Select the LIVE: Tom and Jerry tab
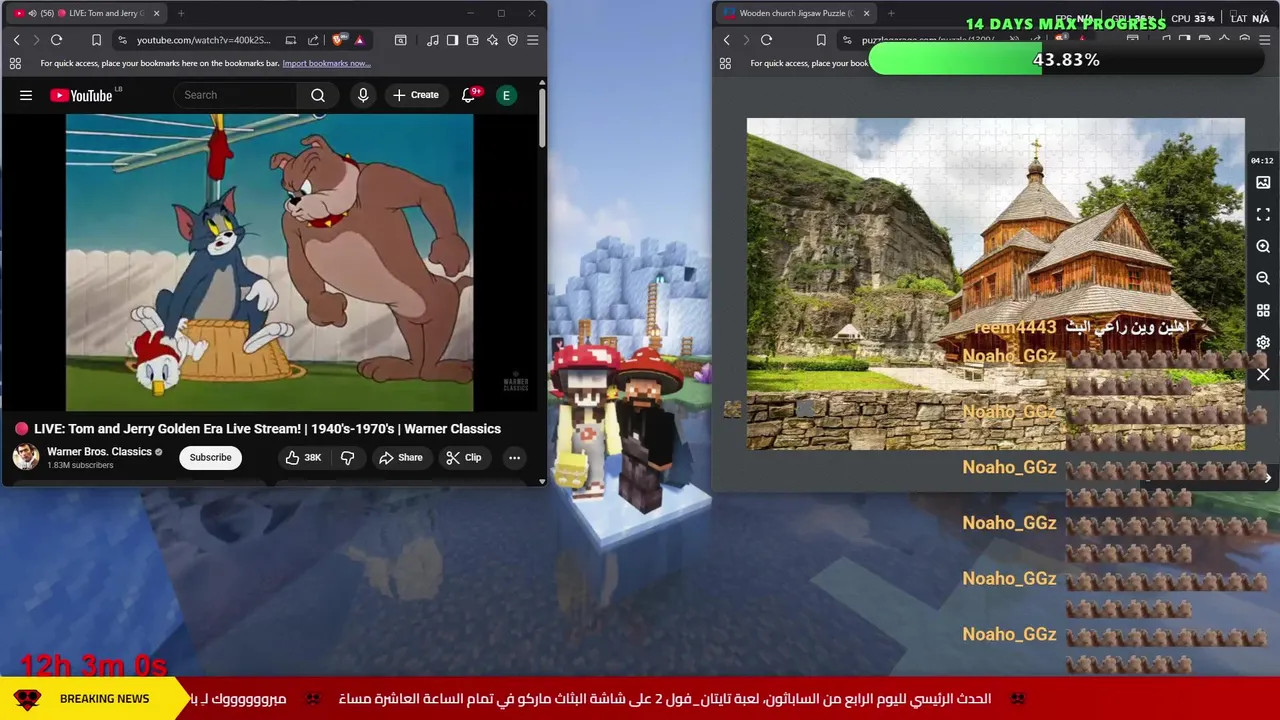1280x720 pixels. point(88,13)
